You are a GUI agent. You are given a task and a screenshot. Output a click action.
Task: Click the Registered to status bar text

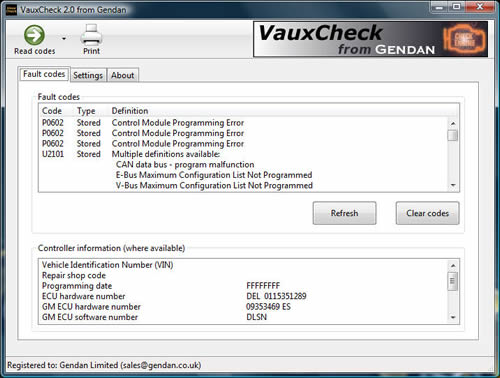pyautogui.click(x=104, y=365)
